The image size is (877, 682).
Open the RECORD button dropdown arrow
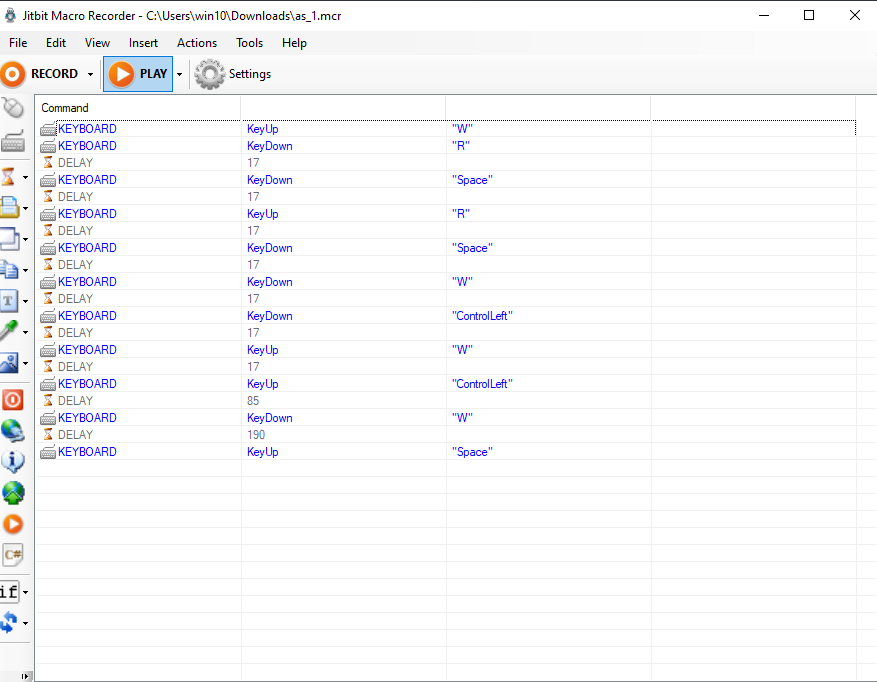tap(90, 74)
